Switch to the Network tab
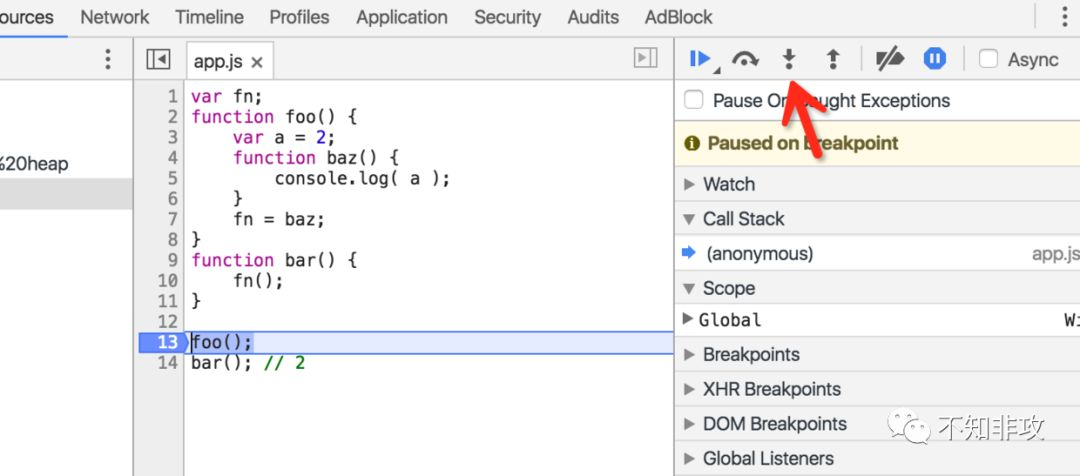 (x=114, y=17)
